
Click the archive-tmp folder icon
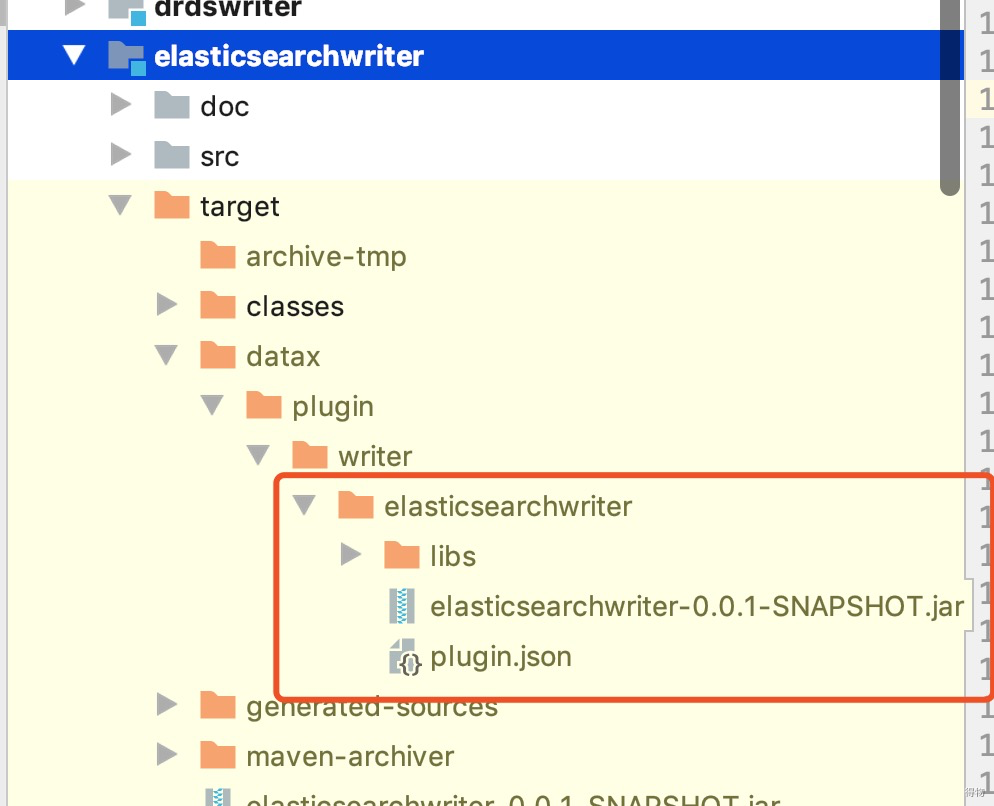216,256
